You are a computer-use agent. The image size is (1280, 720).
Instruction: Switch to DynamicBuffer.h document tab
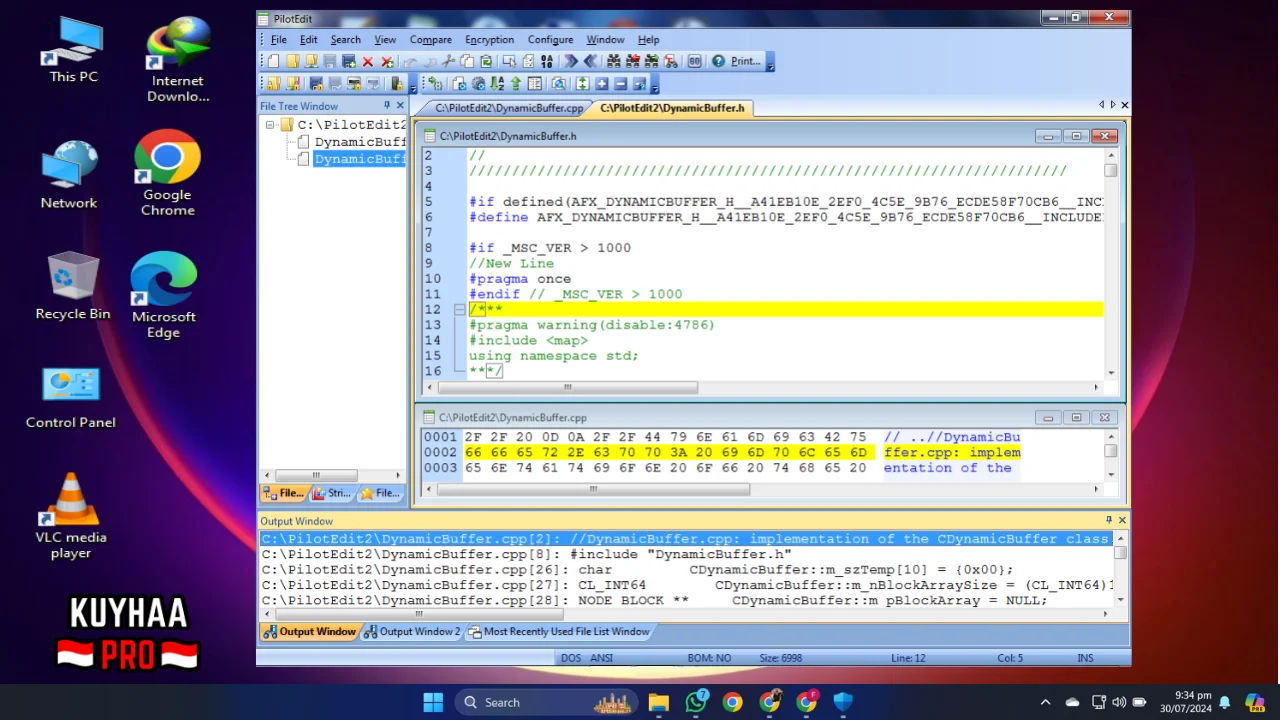pyautogui.click(x=672, y=107)
